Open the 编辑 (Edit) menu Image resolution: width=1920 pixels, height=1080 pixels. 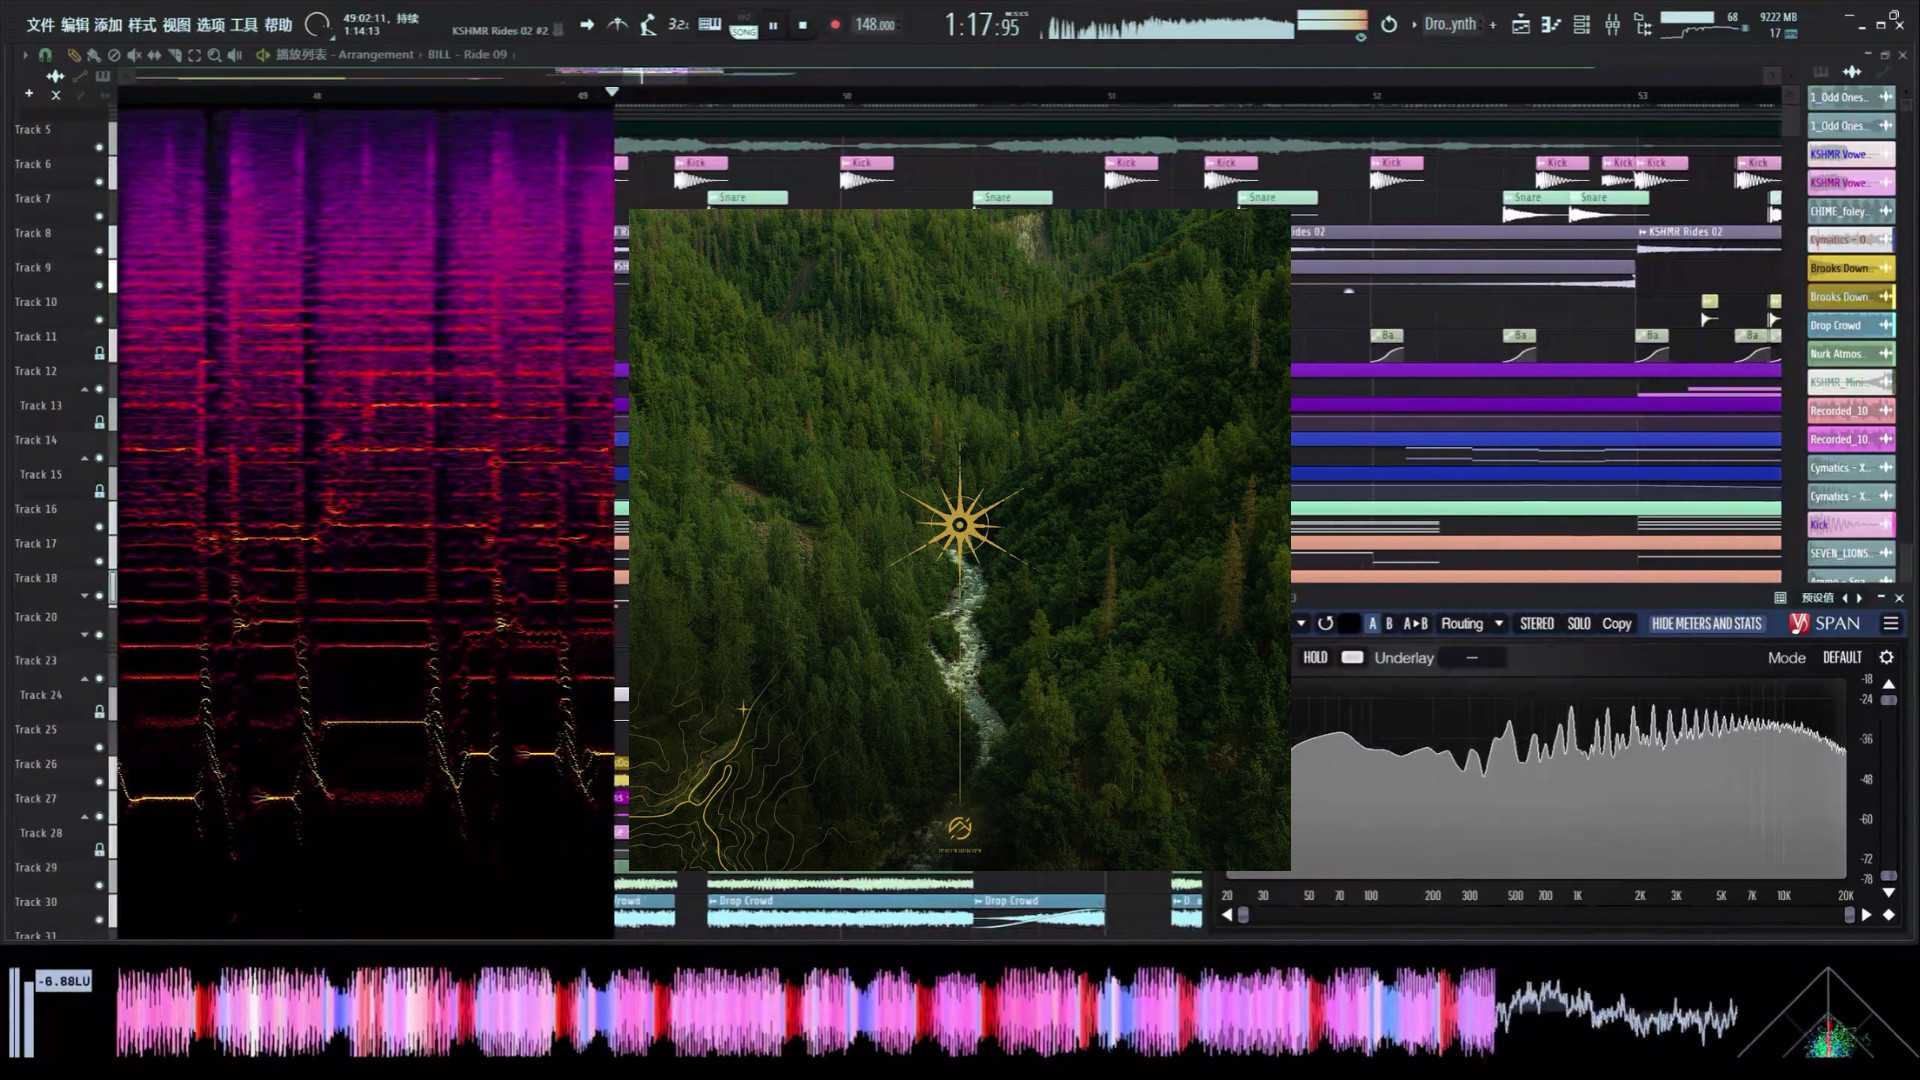tap(74, 25)
